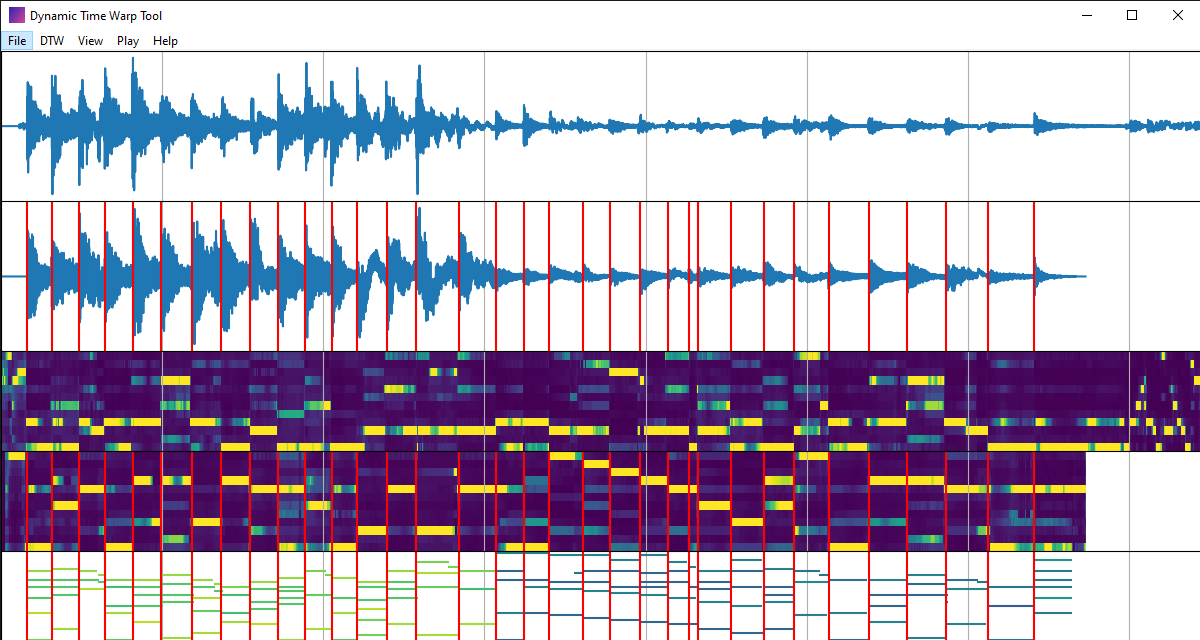The height and width of the screenshot is (640, 1200).
Task: Open the View menu
Action: point(90,40)
